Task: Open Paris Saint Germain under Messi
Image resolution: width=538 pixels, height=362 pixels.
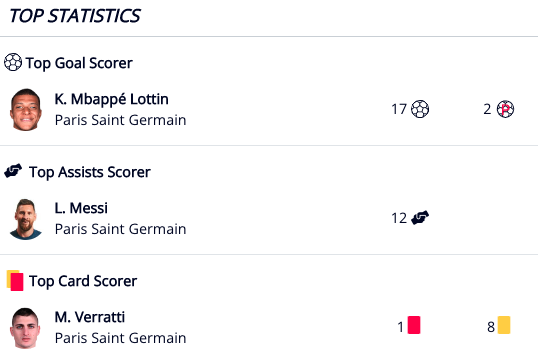Action: click(x=120, y=229)
